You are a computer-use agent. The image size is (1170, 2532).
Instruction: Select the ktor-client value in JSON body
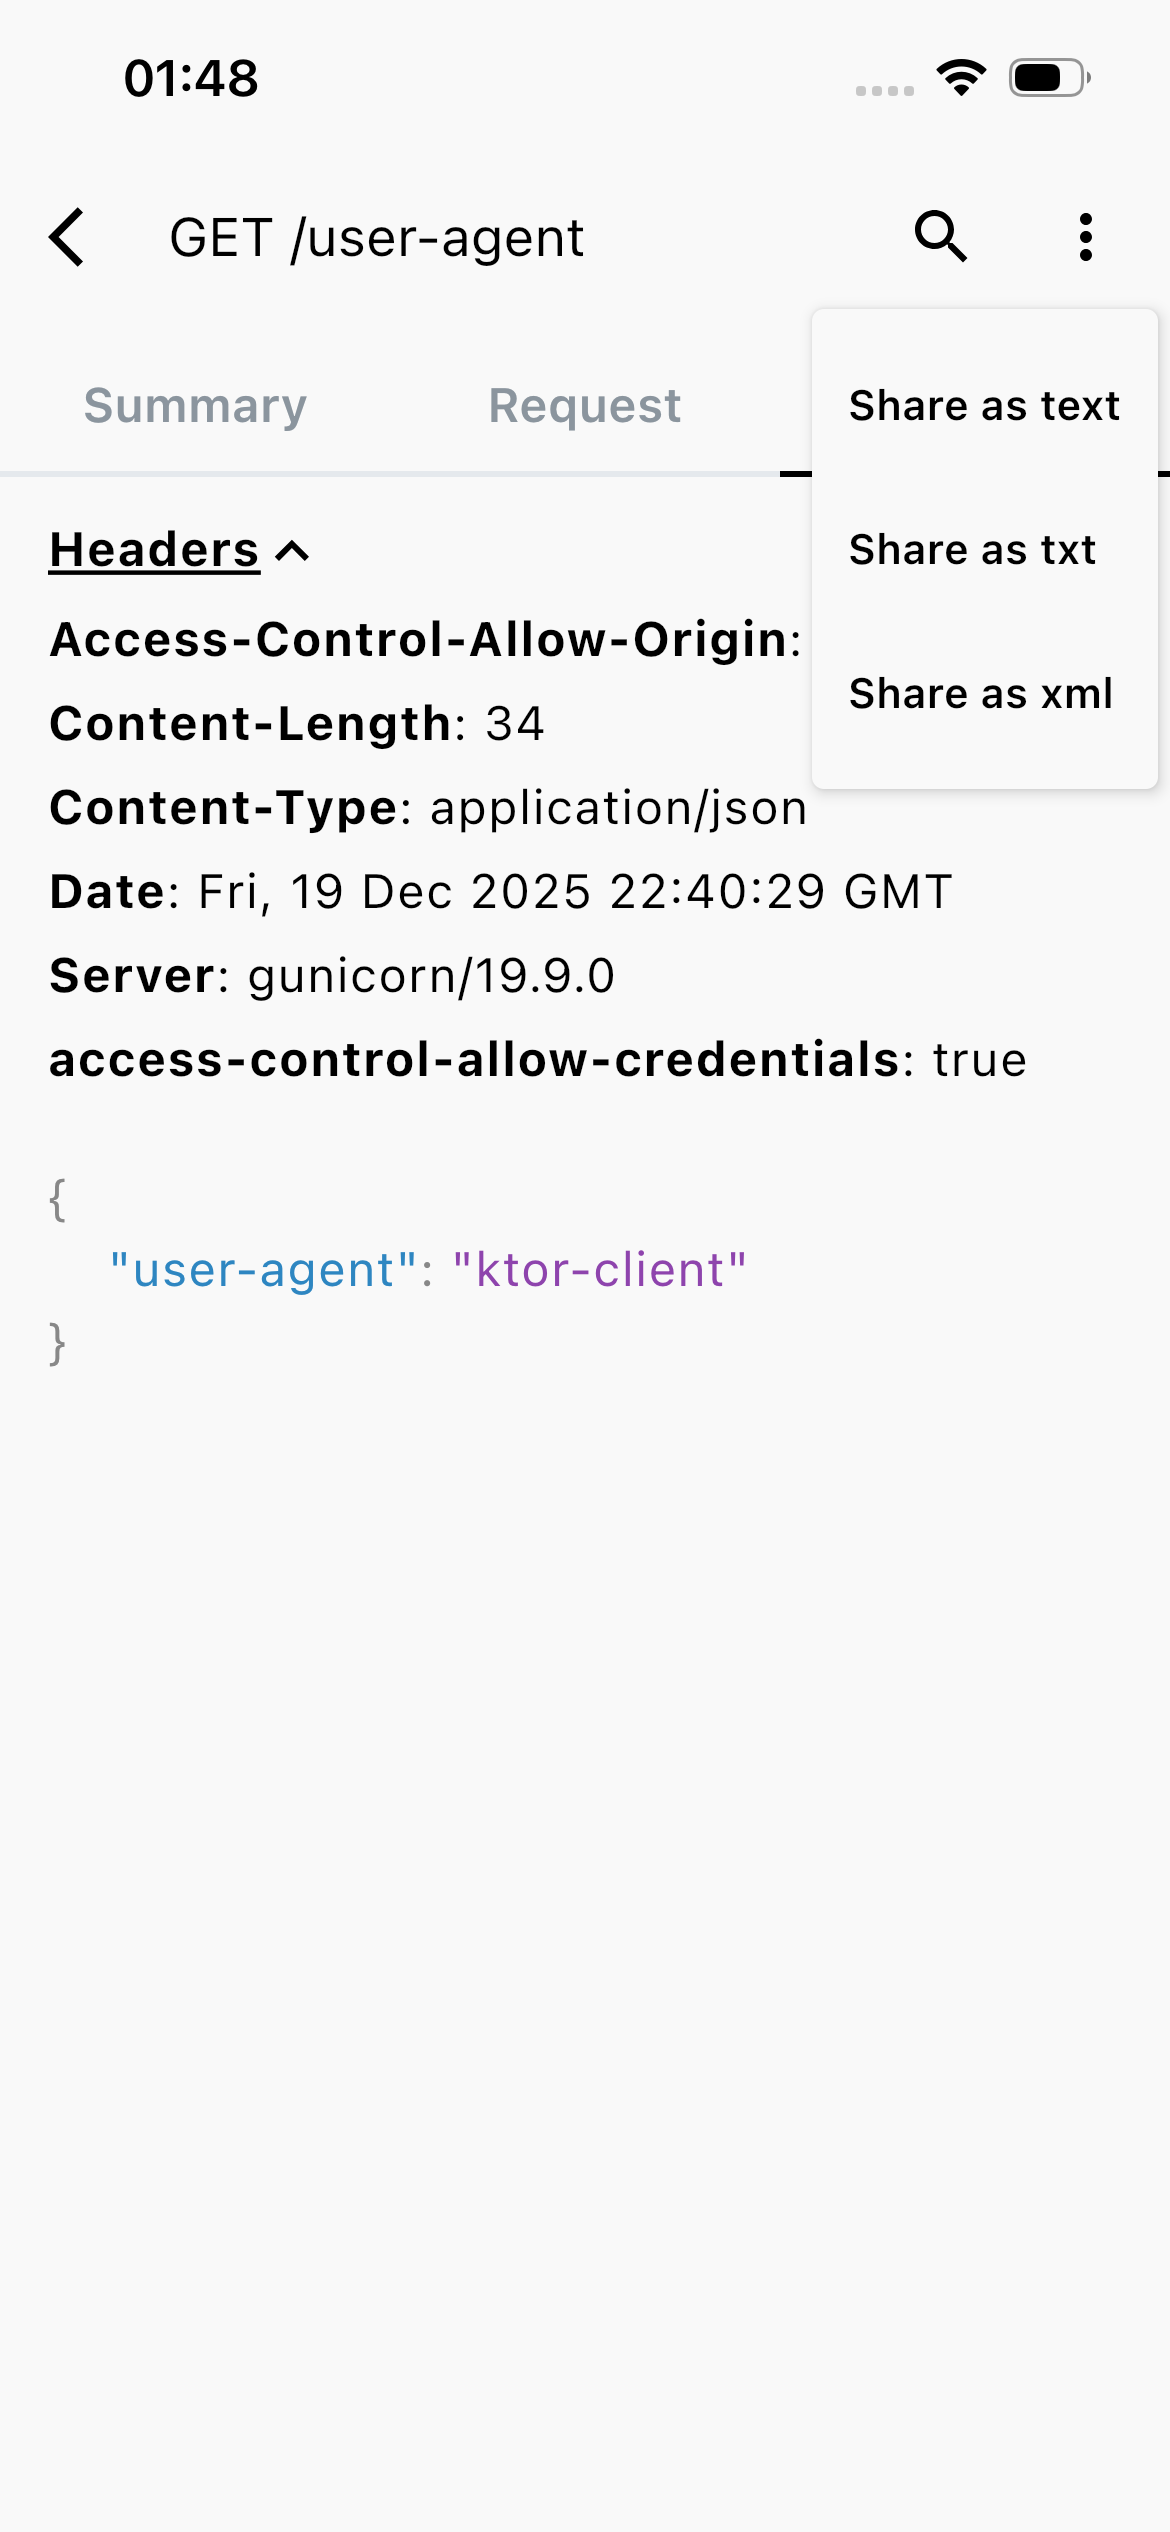(x=598, y=1268)
